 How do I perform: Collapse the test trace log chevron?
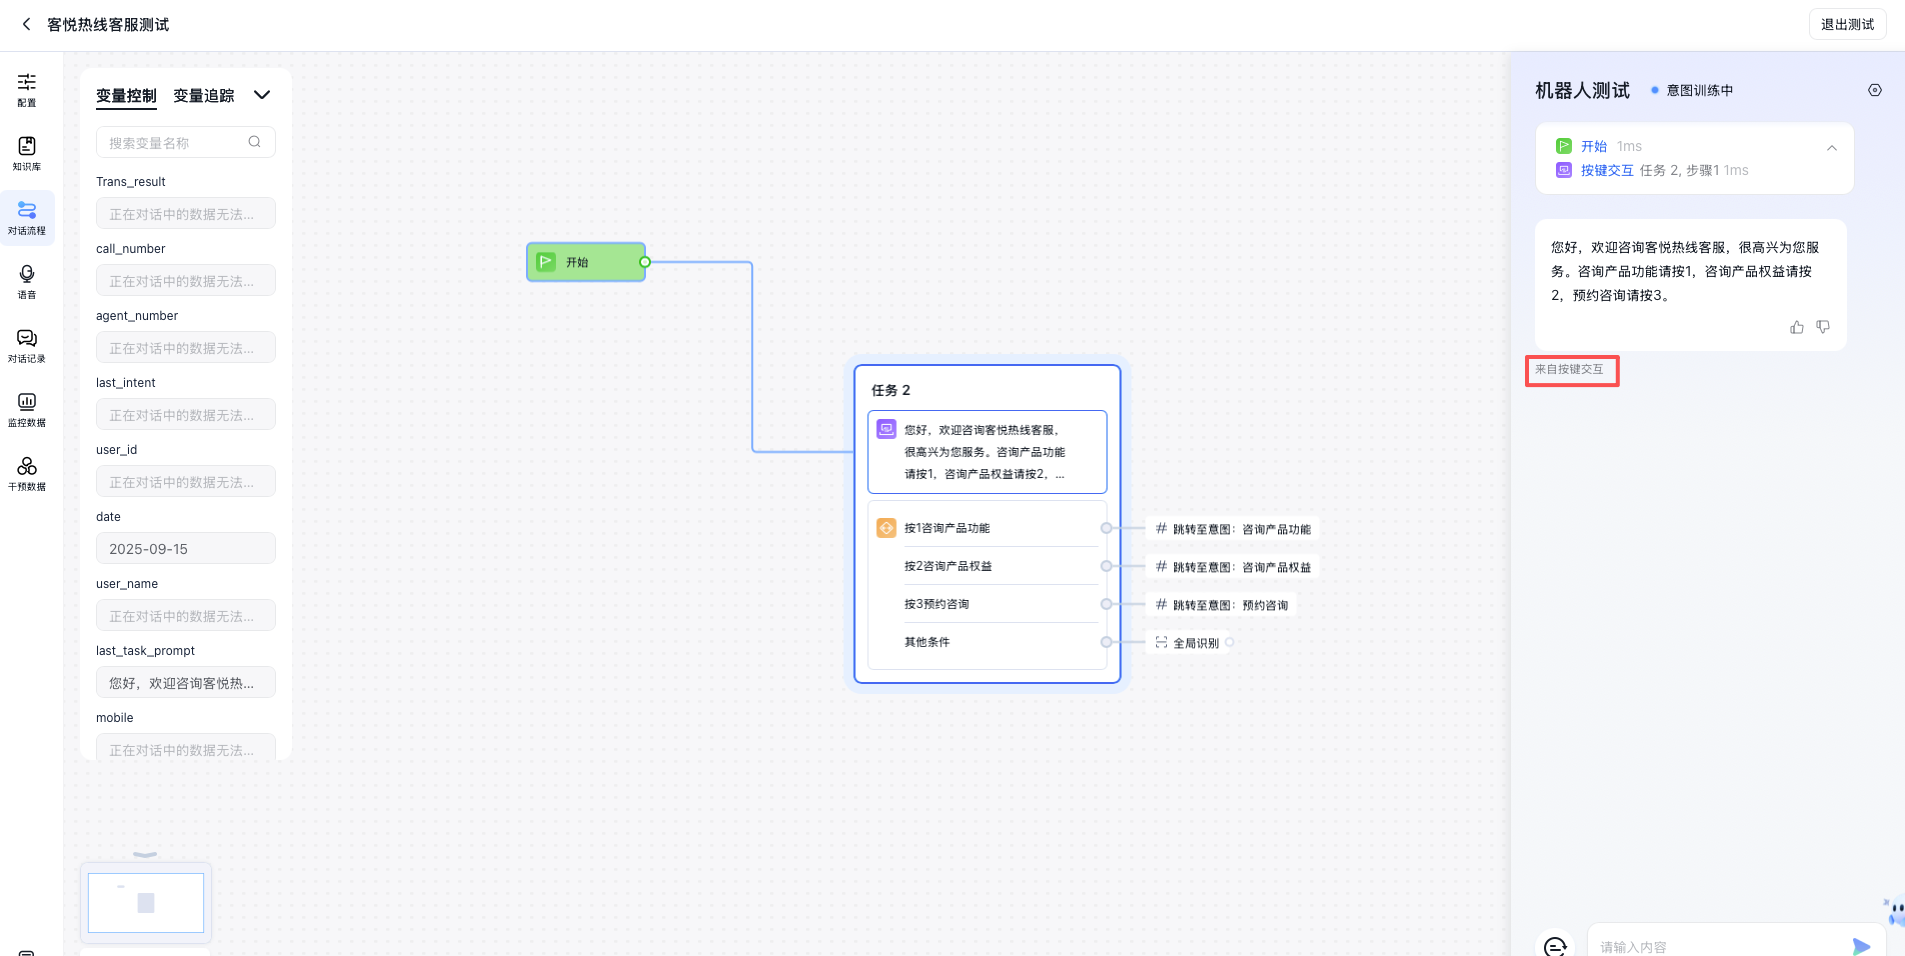(1831, 148)
